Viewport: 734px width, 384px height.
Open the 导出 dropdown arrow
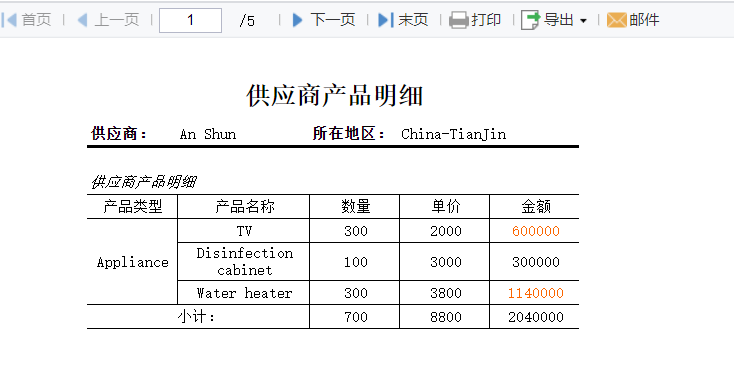(583, 21)
